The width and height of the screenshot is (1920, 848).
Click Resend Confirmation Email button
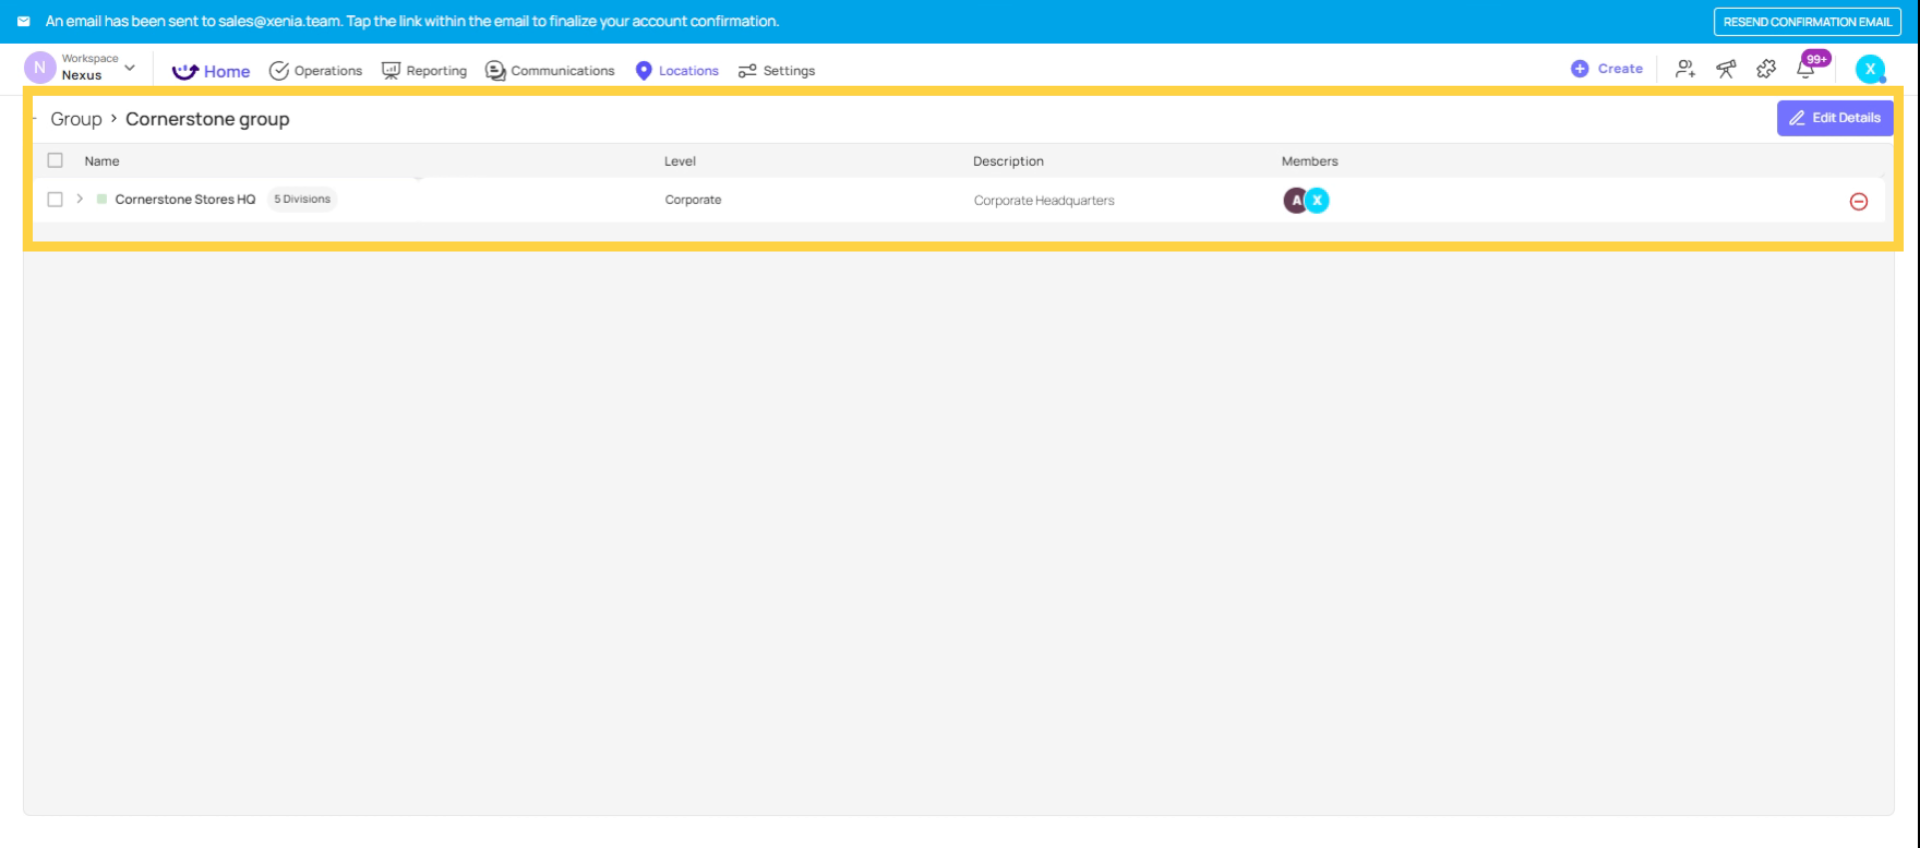coord(1807,22)
